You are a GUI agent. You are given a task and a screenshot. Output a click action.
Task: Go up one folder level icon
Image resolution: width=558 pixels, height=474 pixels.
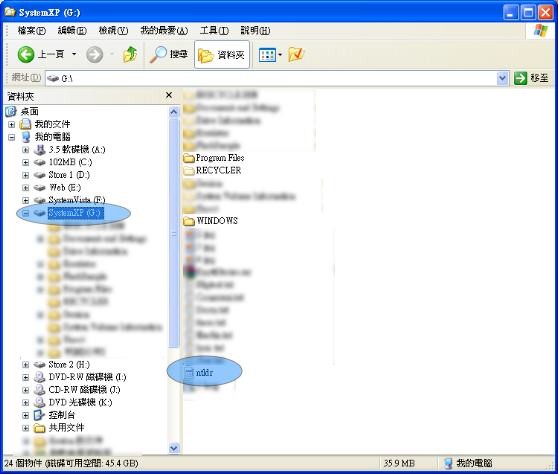(130, 54)
